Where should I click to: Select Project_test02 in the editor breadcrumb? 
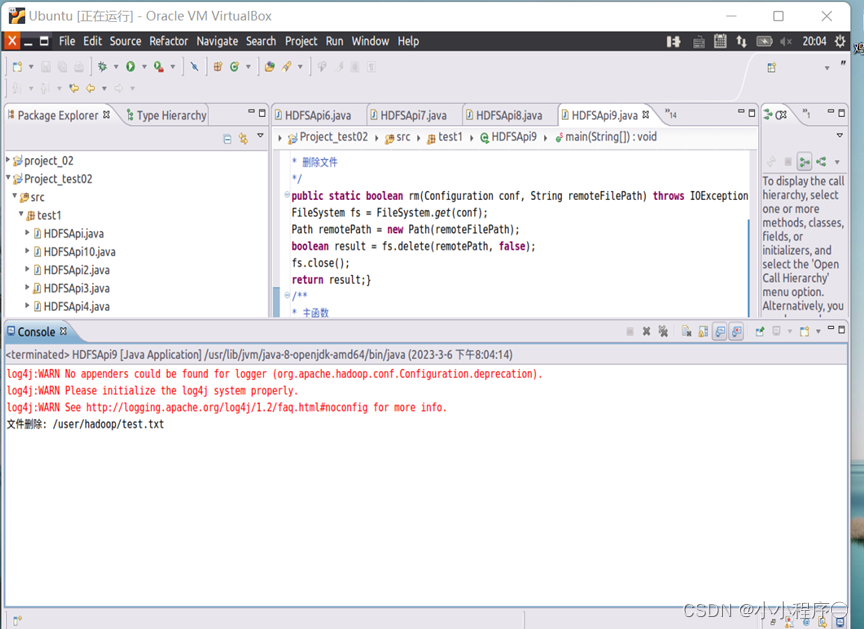(333, 137)
